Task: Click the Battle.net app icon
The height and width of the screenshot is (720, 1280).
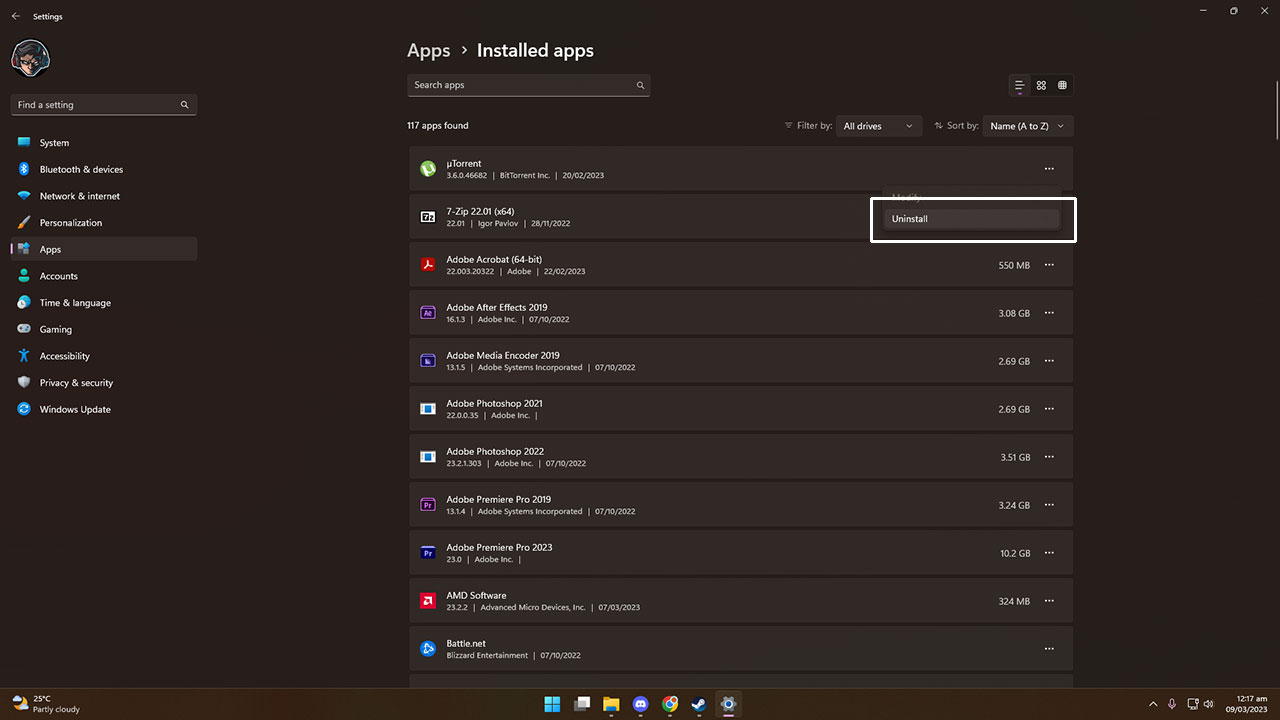Action: [x=428, y=649]
